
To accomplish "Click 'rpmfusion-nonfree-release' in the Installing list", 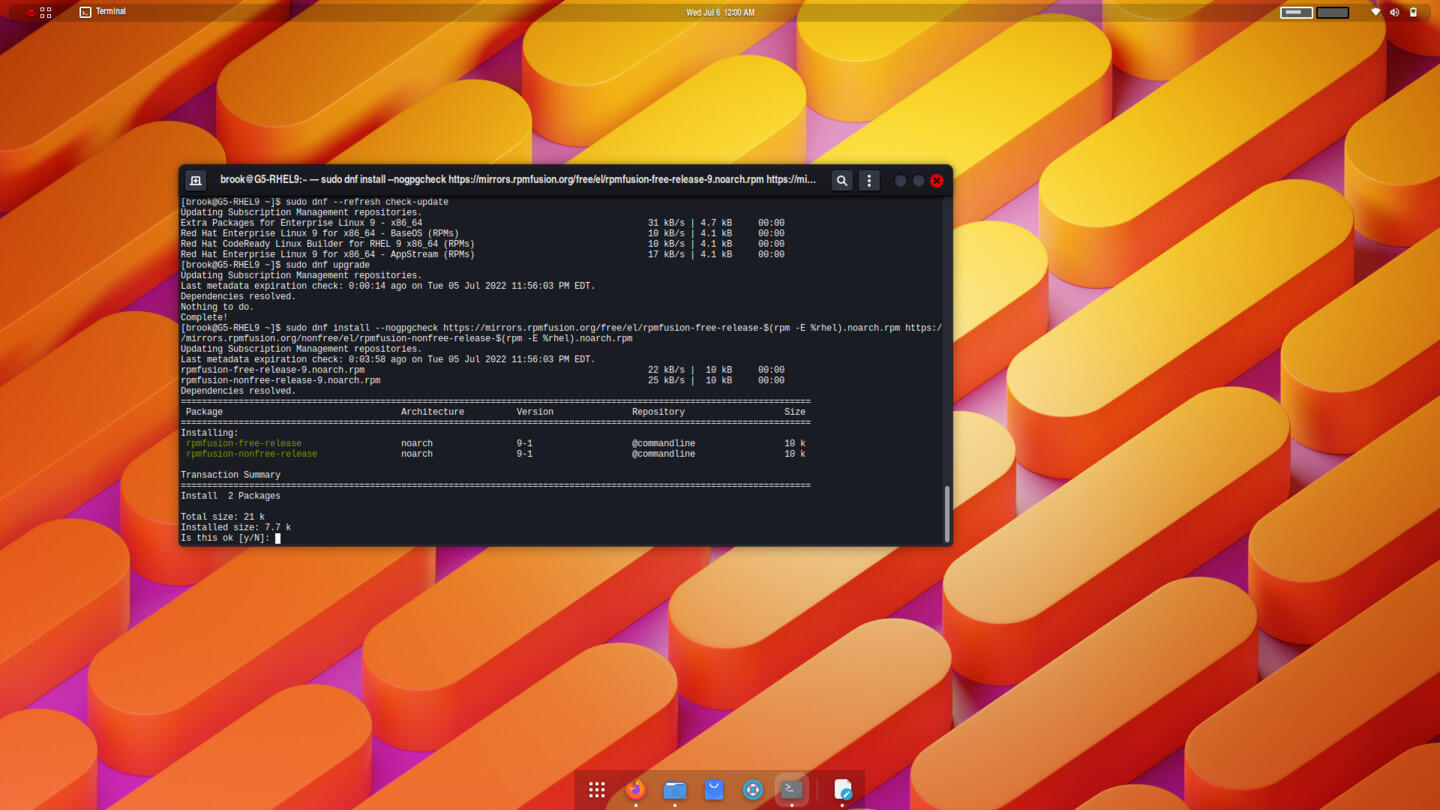I will (x=251, y=454).
